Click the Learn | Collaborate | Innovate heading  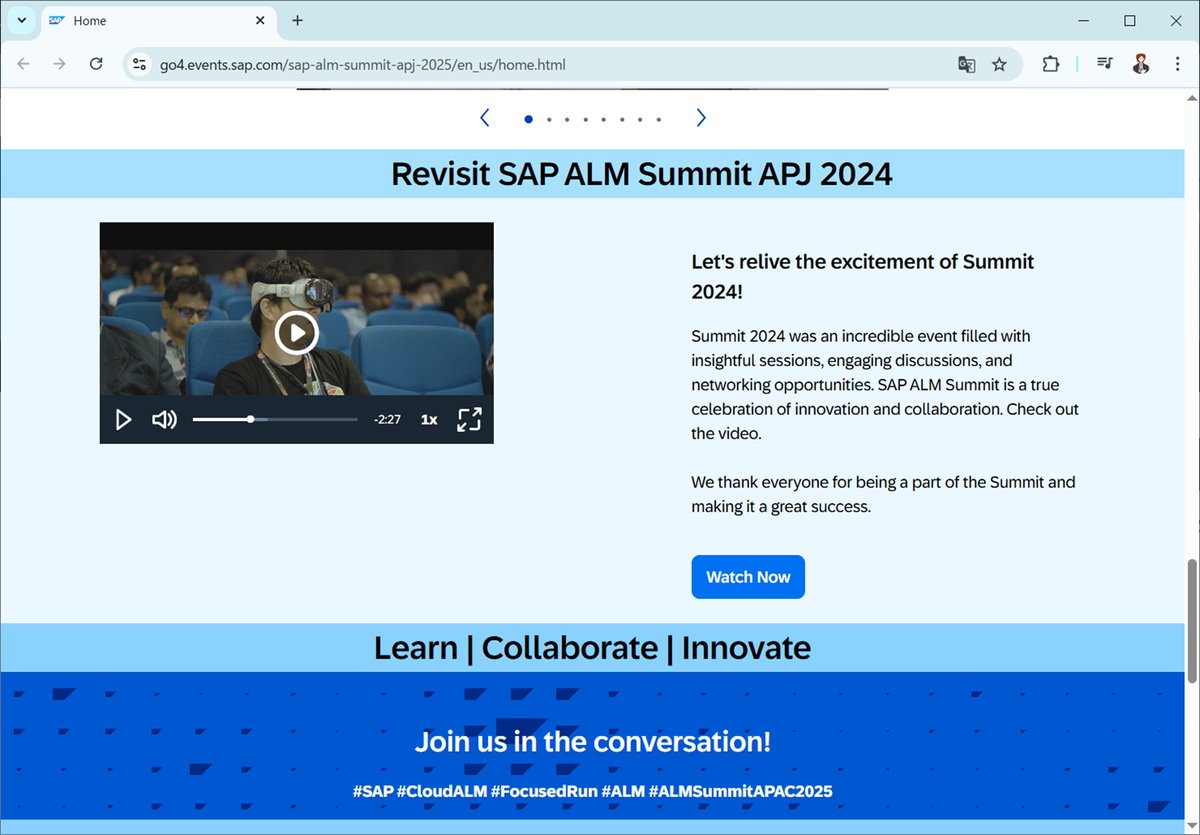[592, 648]
